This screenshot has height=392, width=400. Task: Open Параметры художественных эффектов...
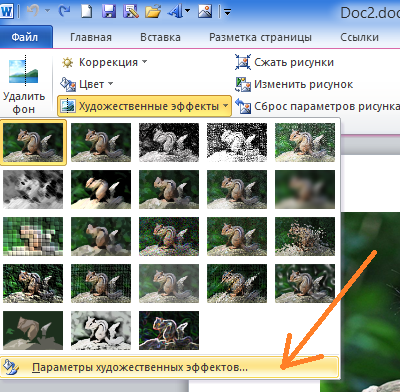[x=170, y=367]
